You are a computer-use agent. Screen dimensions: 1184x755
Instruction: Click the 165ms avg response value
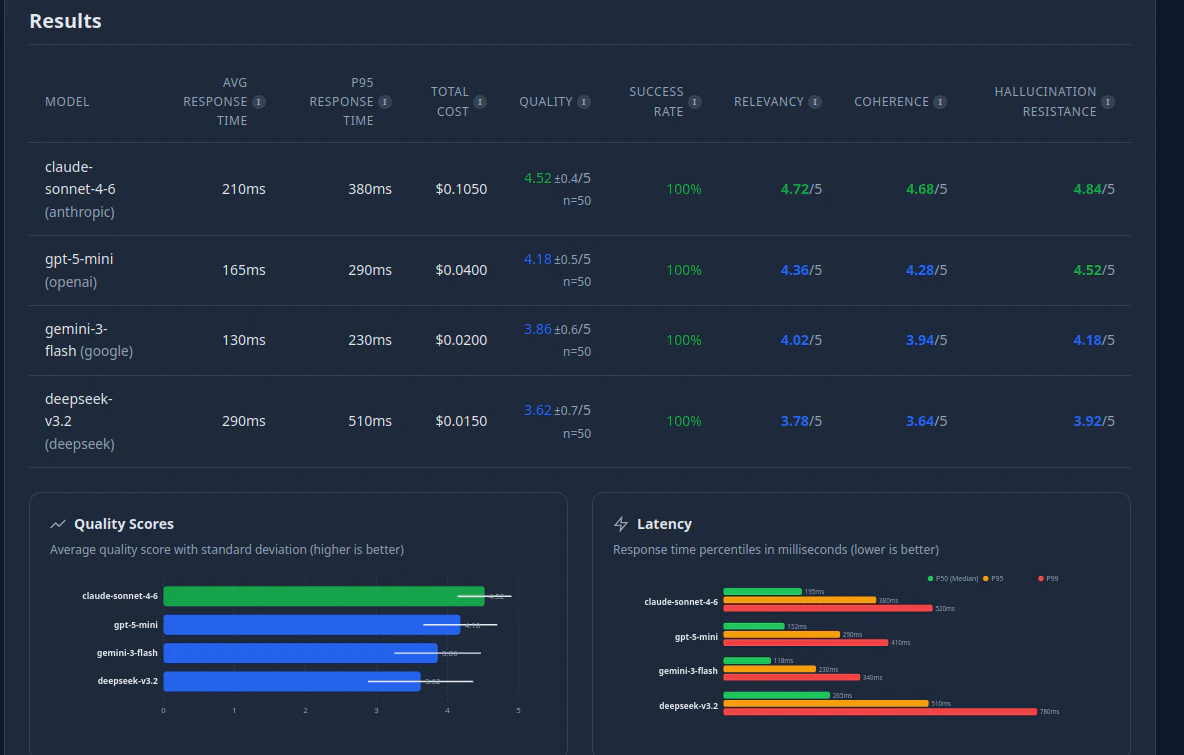point(243,270)
